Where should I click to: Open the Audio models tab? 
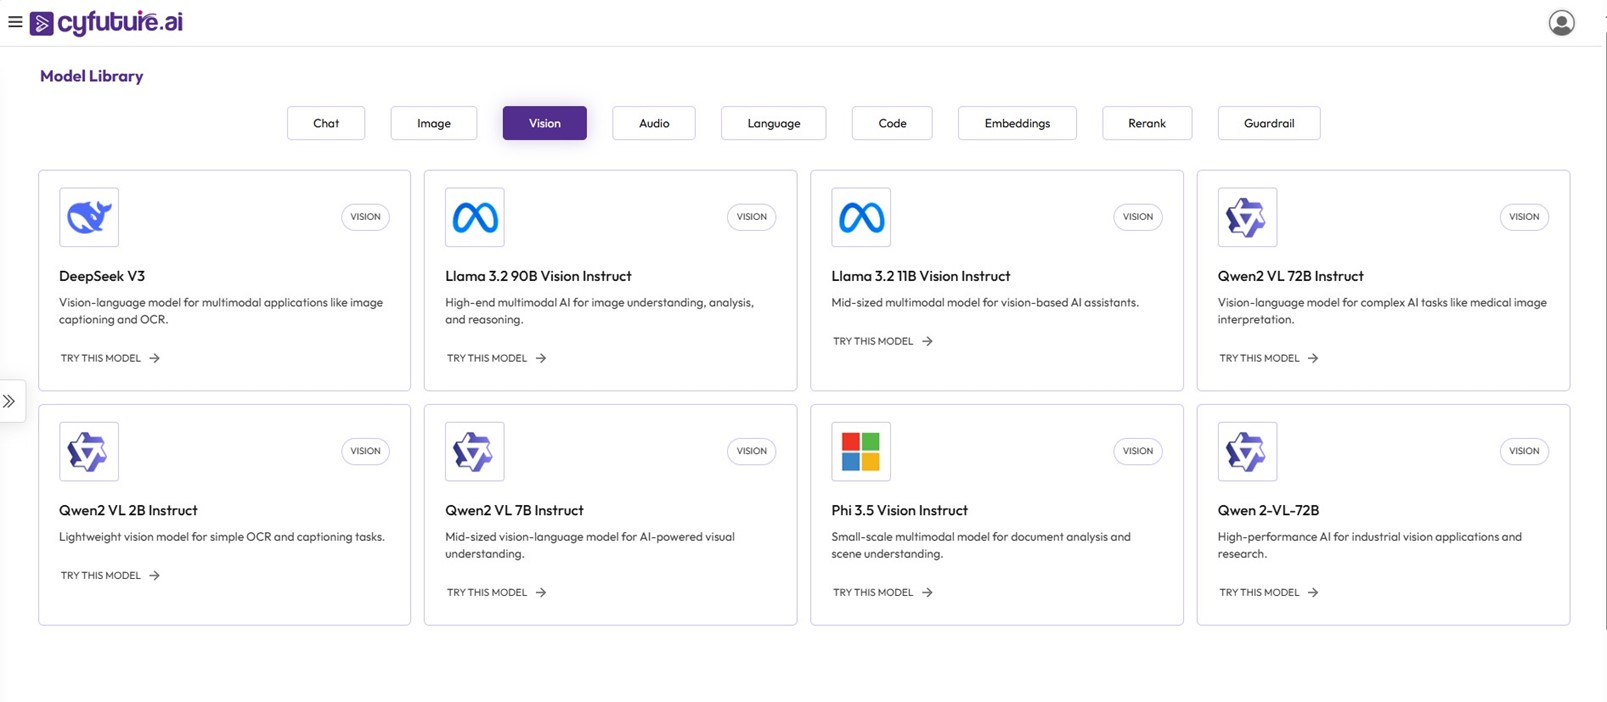(x=654, y=123)
